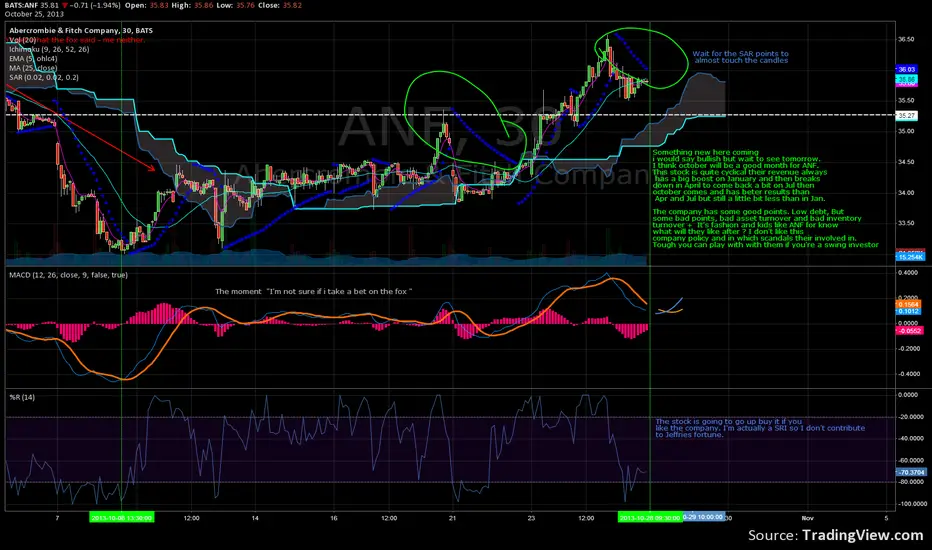Click the red fox annotation text under title

(89, 40)
